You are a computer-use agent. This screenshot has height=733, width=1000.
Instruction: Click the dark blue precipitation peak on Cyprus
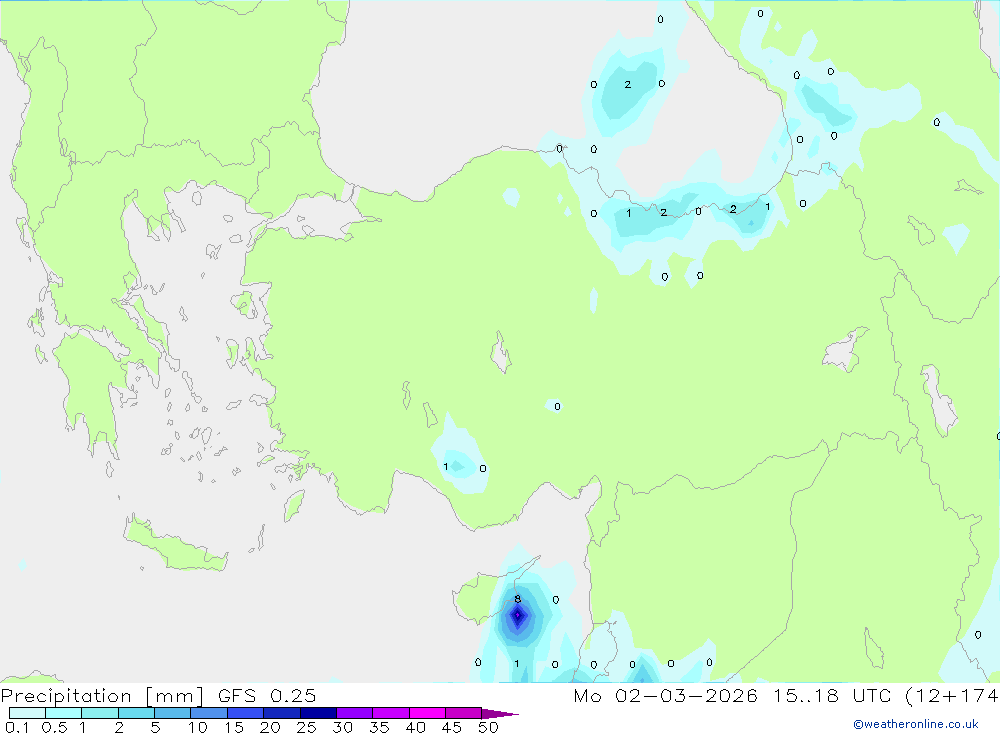(x=517, y=616)
